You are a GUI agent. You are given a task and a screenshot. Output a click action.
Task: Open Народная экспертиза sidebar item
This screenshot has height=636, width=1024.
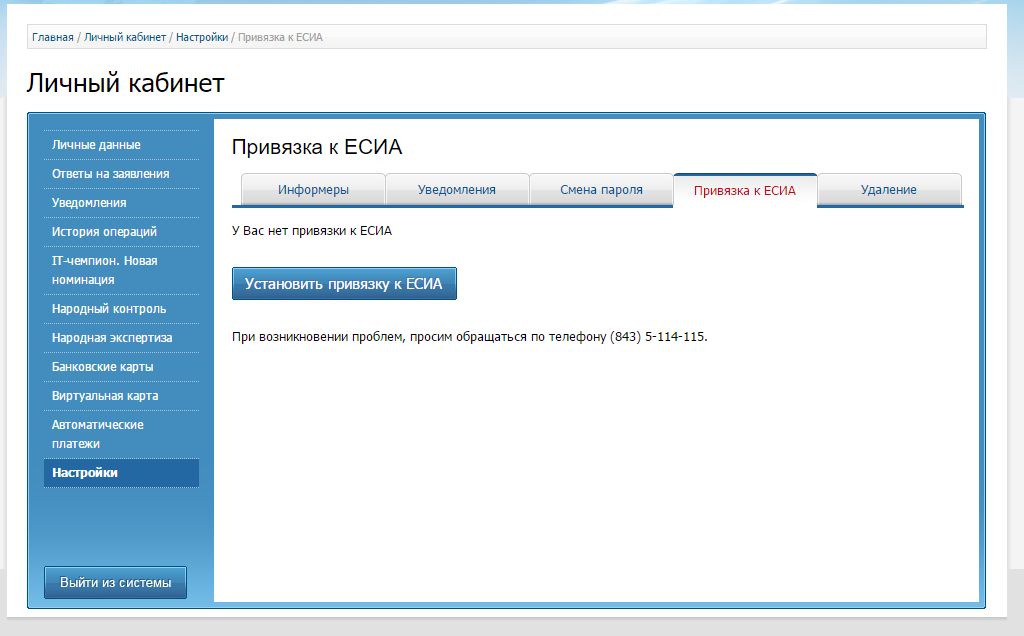tap(112, 338)
